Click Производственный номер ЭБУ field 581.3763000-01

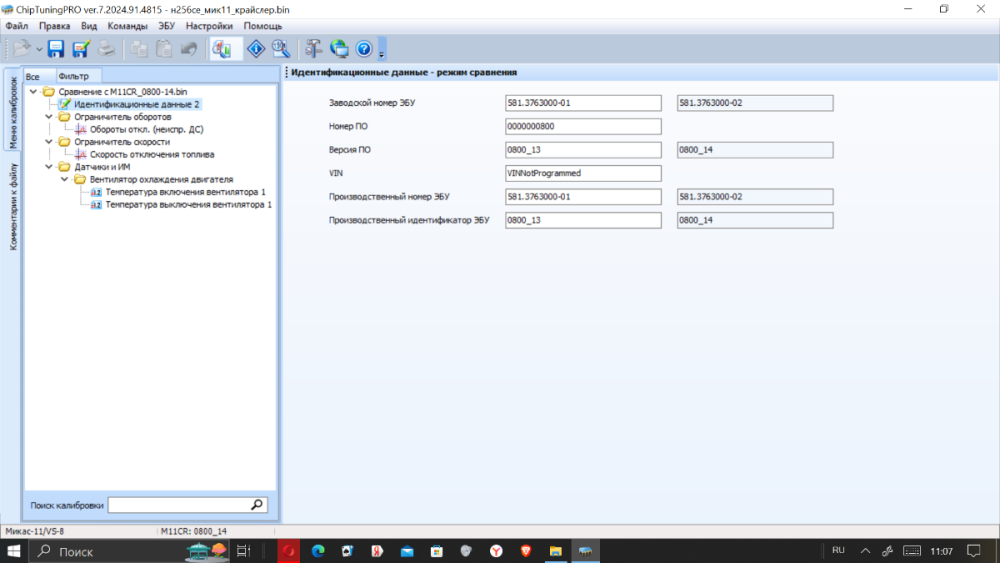tap(583, 197)
